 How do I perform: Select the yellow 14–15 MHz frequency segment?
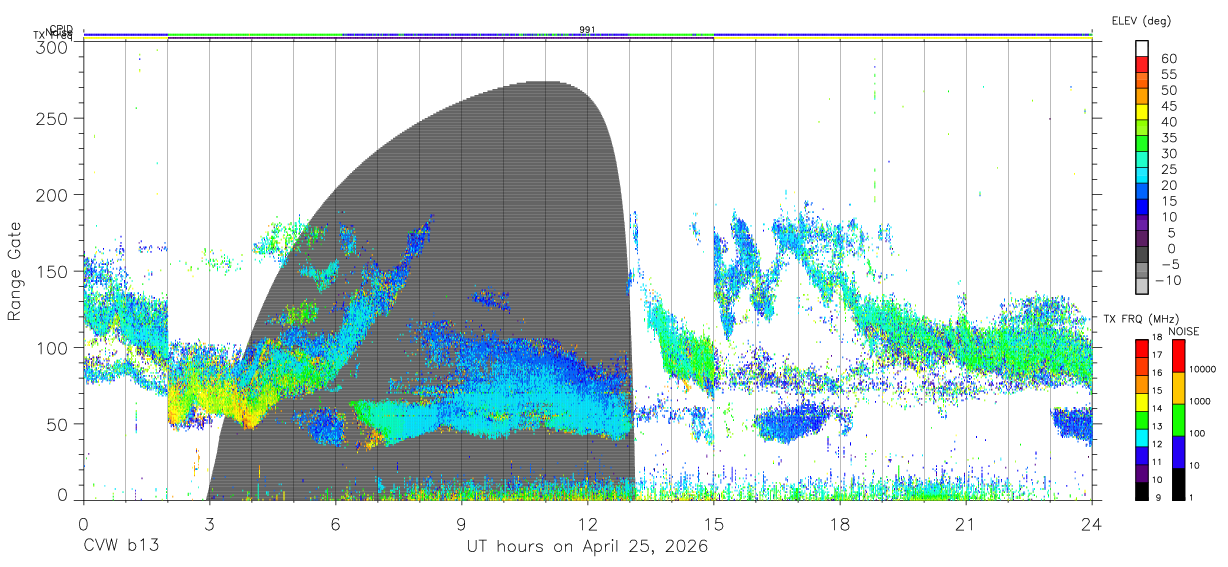point(1142,400)
